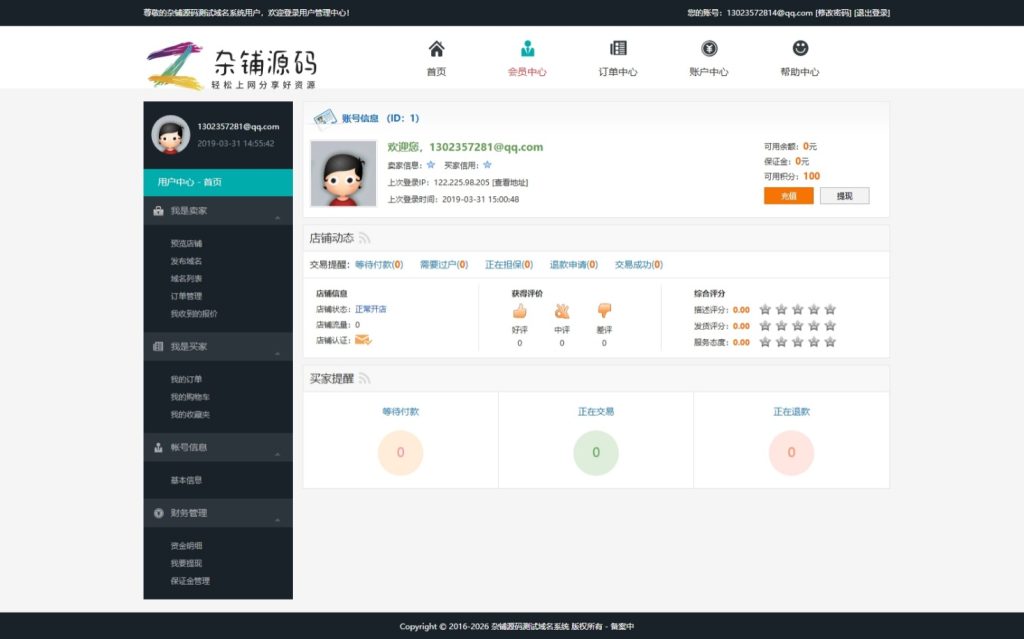This screenshot has width=1024, height=639.
Task: Click the 差评 thumbs-down icon
Action: click(604, 311)
